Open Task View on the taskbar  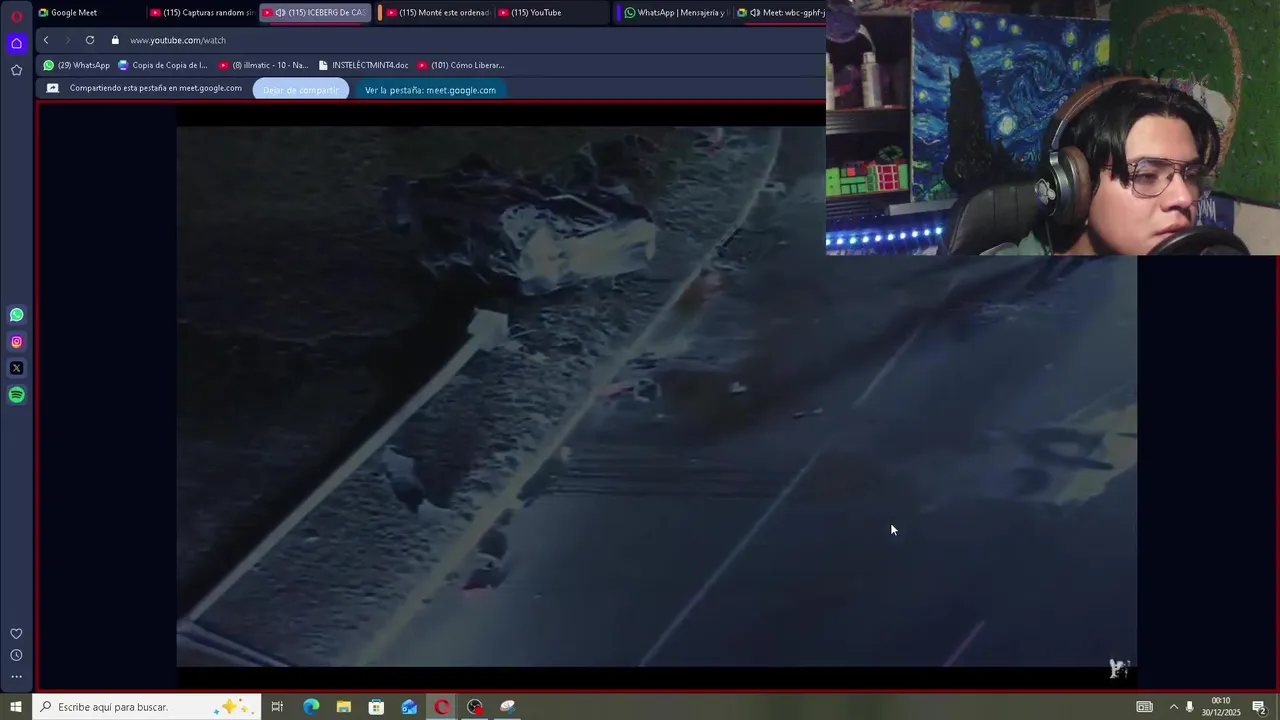tap(277, 707)
